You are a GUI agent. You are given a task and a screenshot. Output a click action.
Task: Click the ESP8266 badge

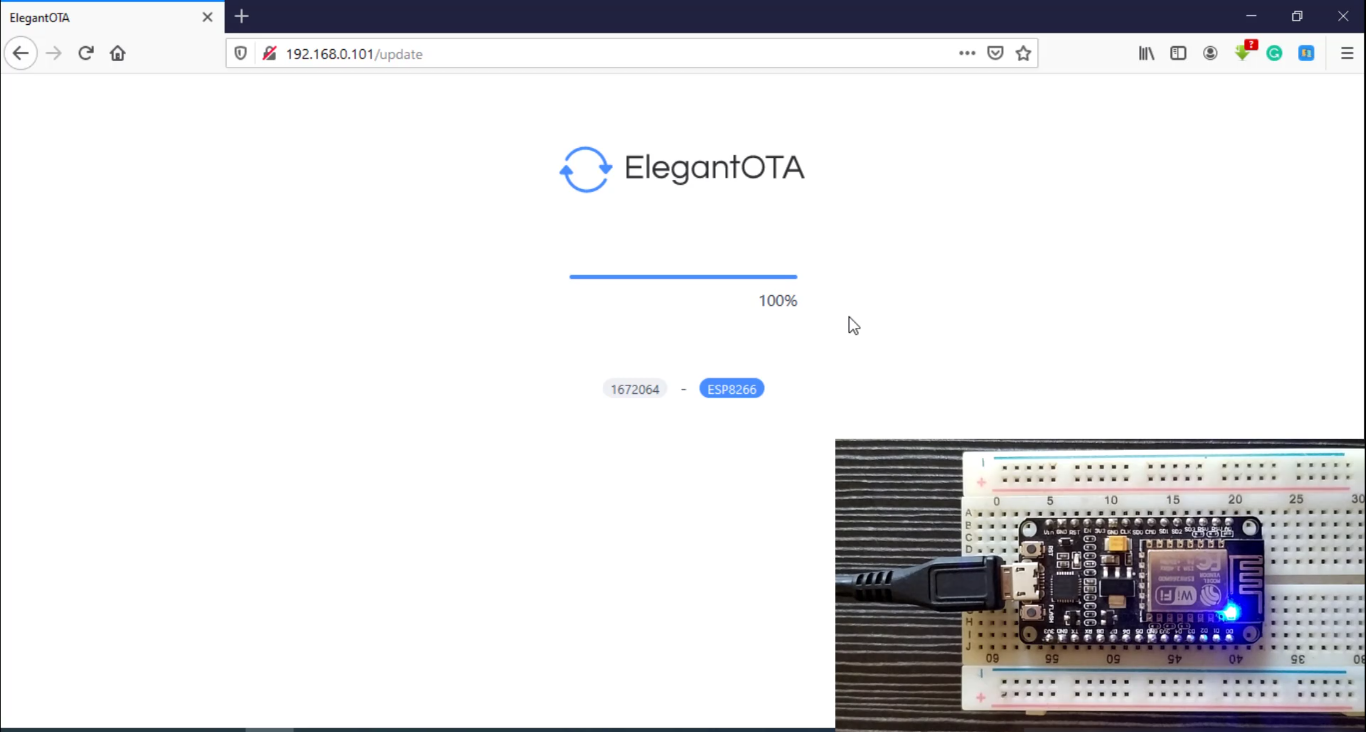tap(732, 389)
